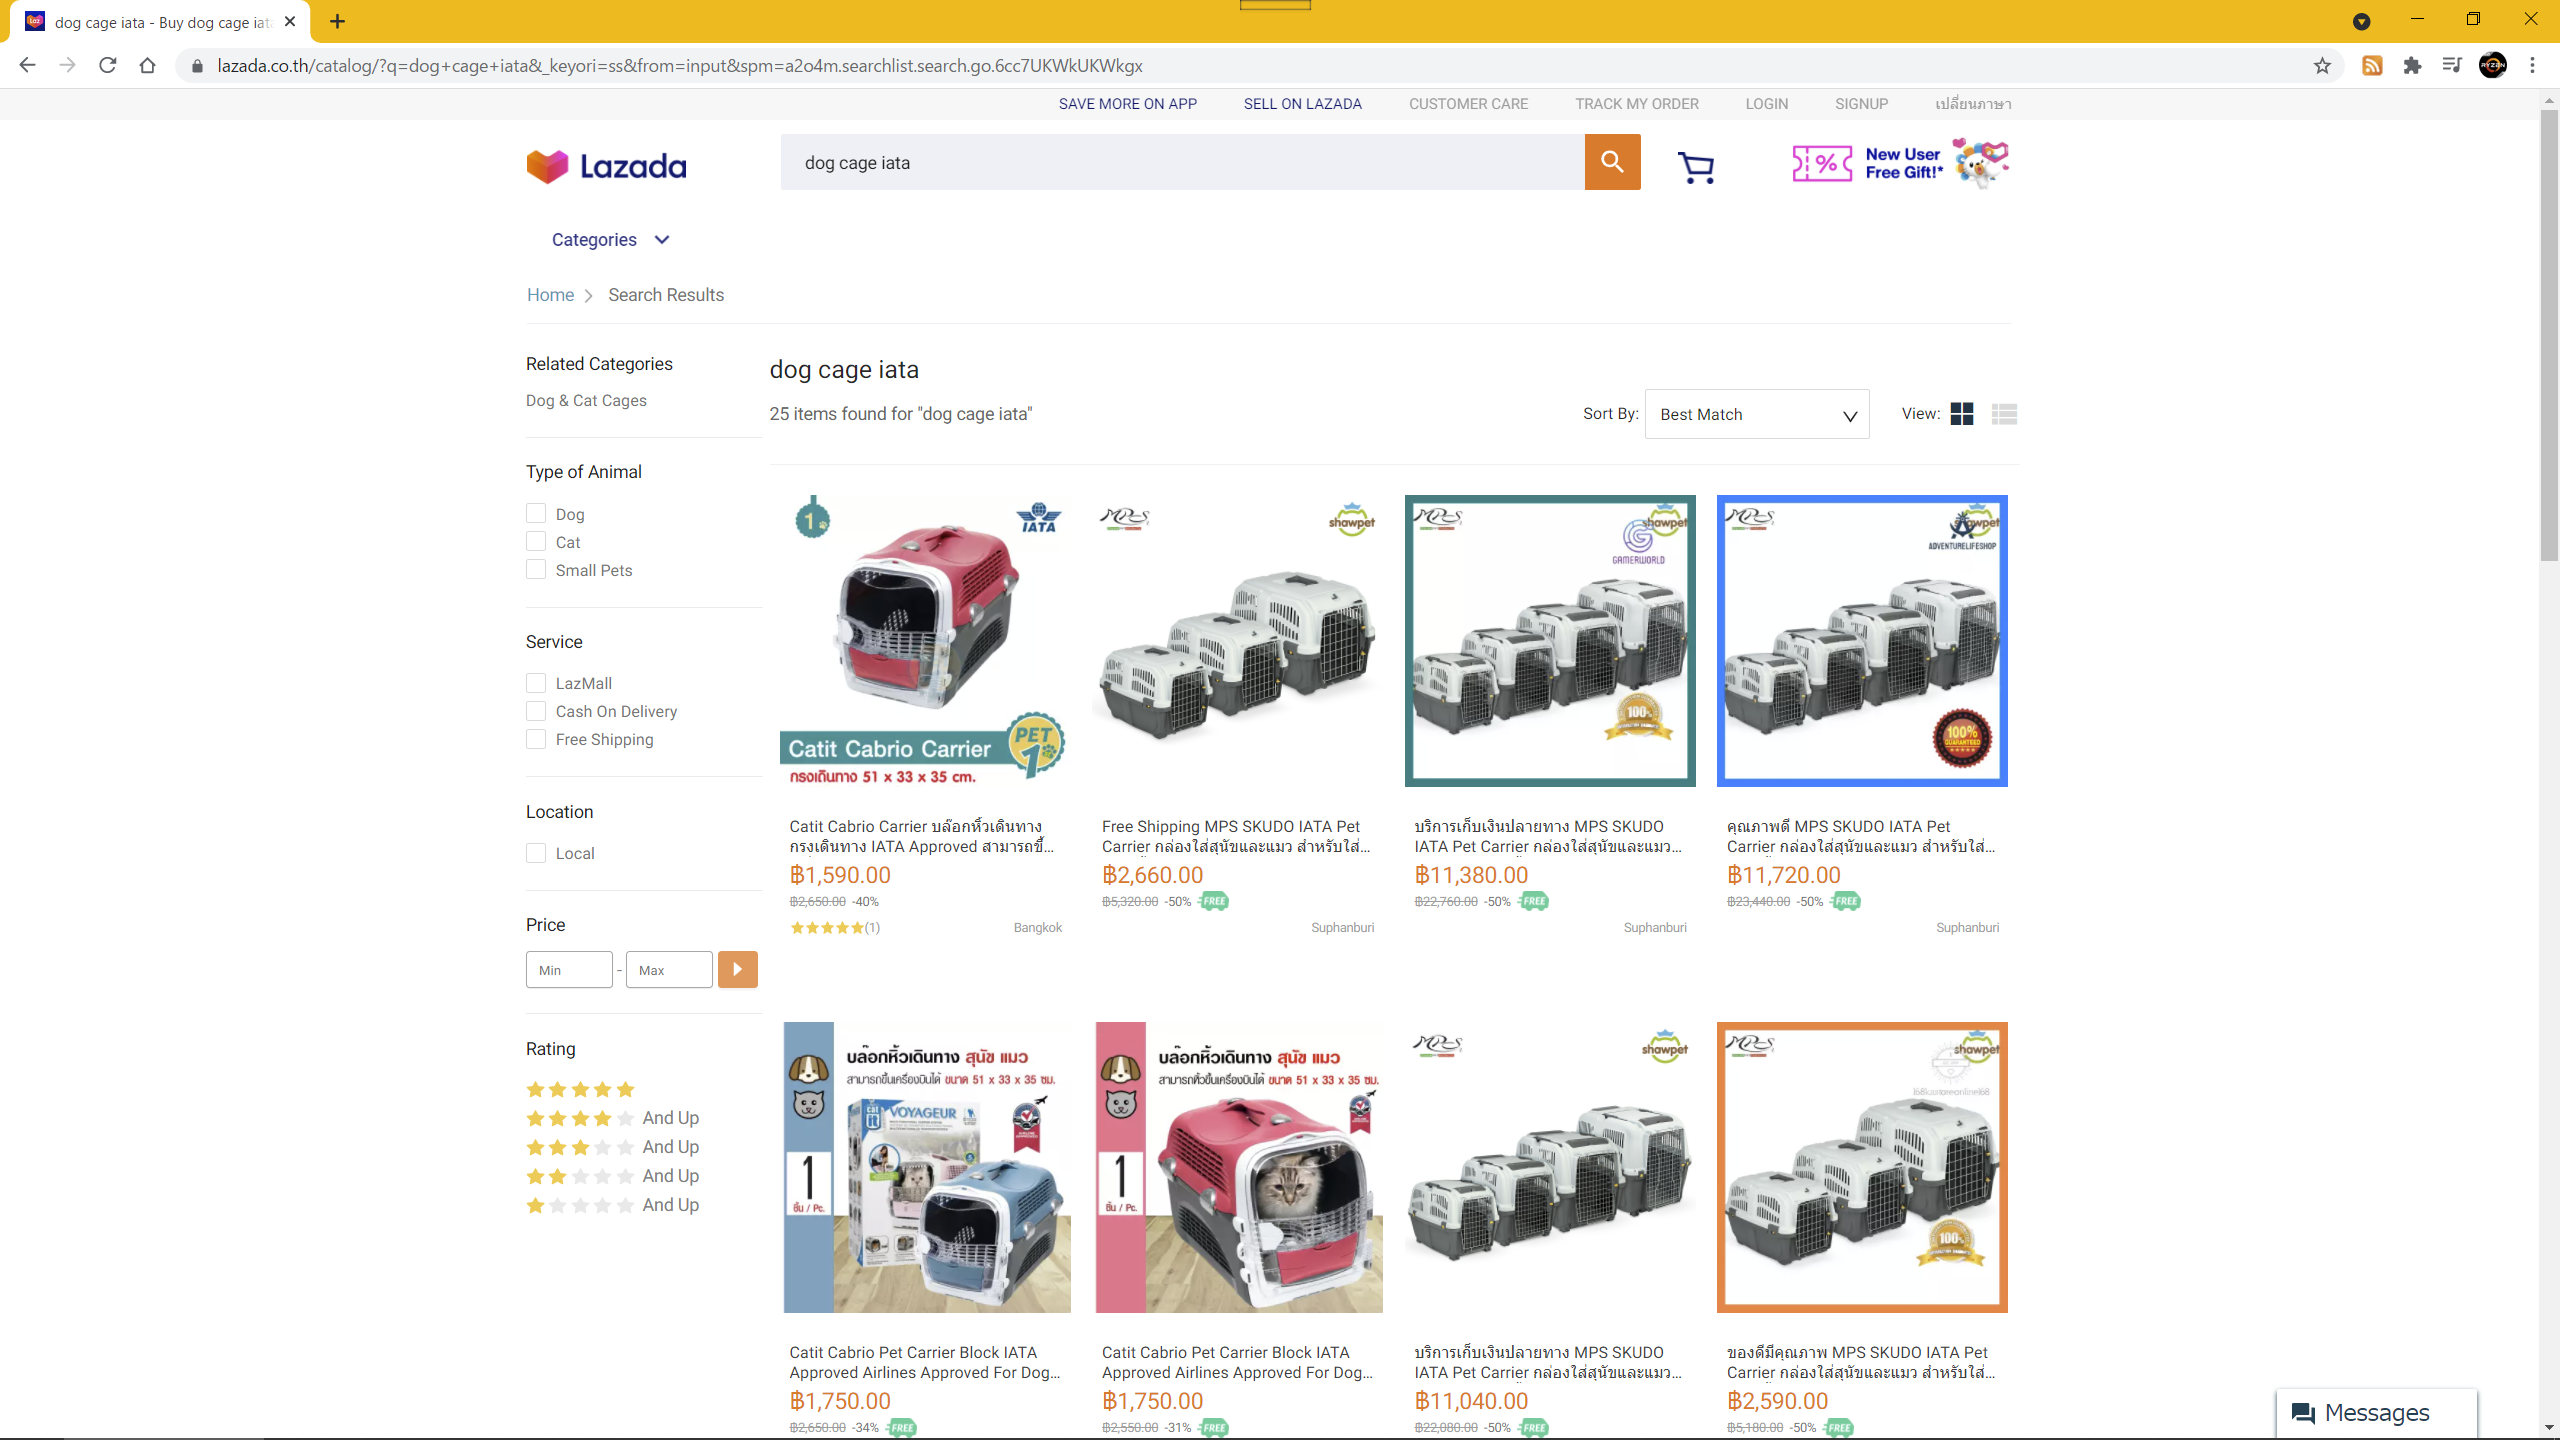Click the New User Free Gift banner

coord(1900,163)
